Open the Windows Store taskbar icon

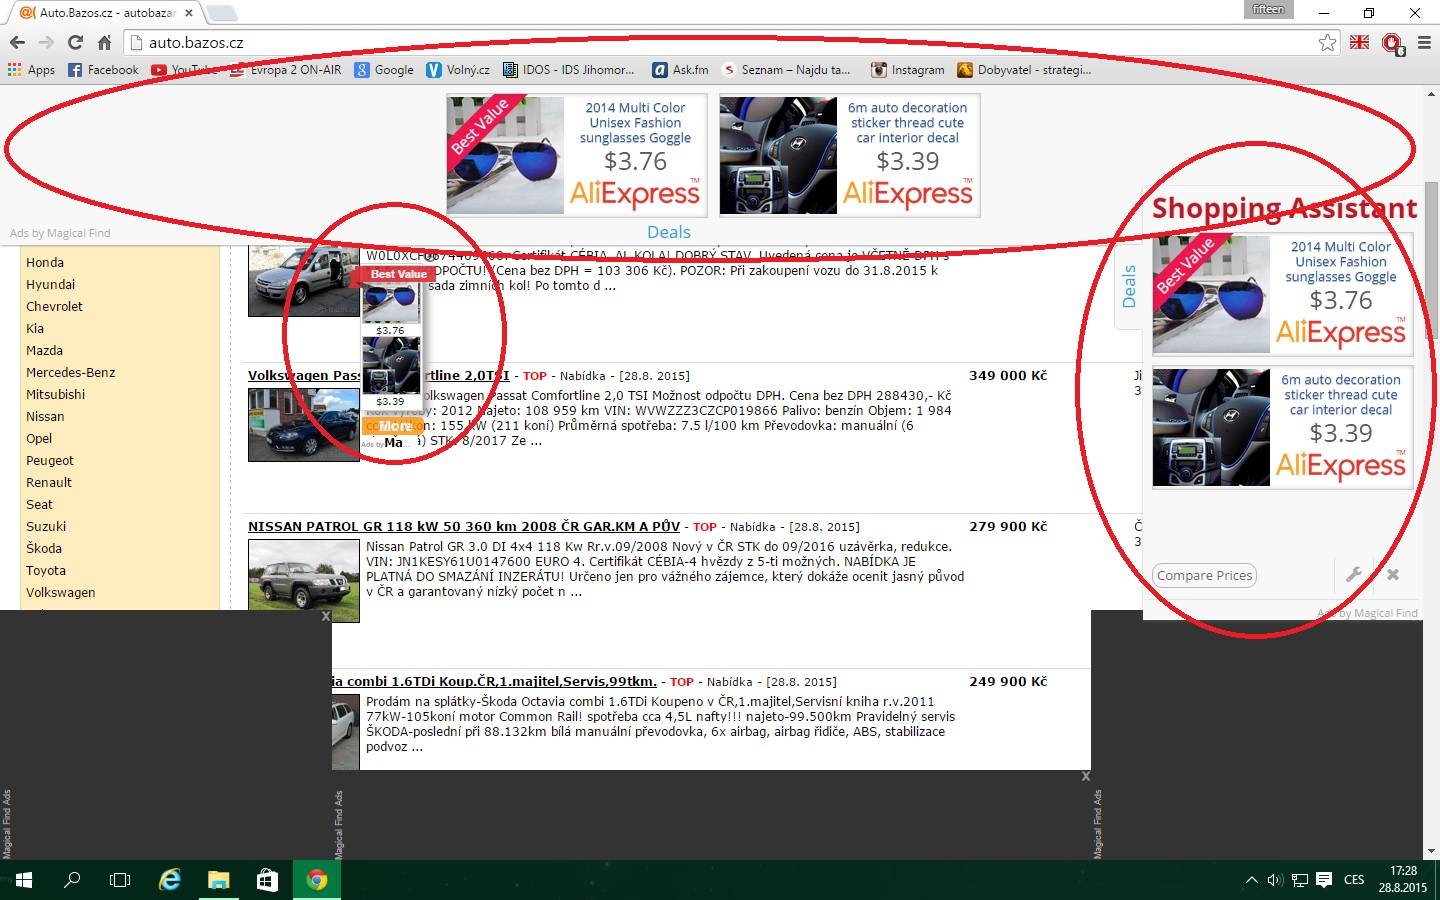[267, 880]
